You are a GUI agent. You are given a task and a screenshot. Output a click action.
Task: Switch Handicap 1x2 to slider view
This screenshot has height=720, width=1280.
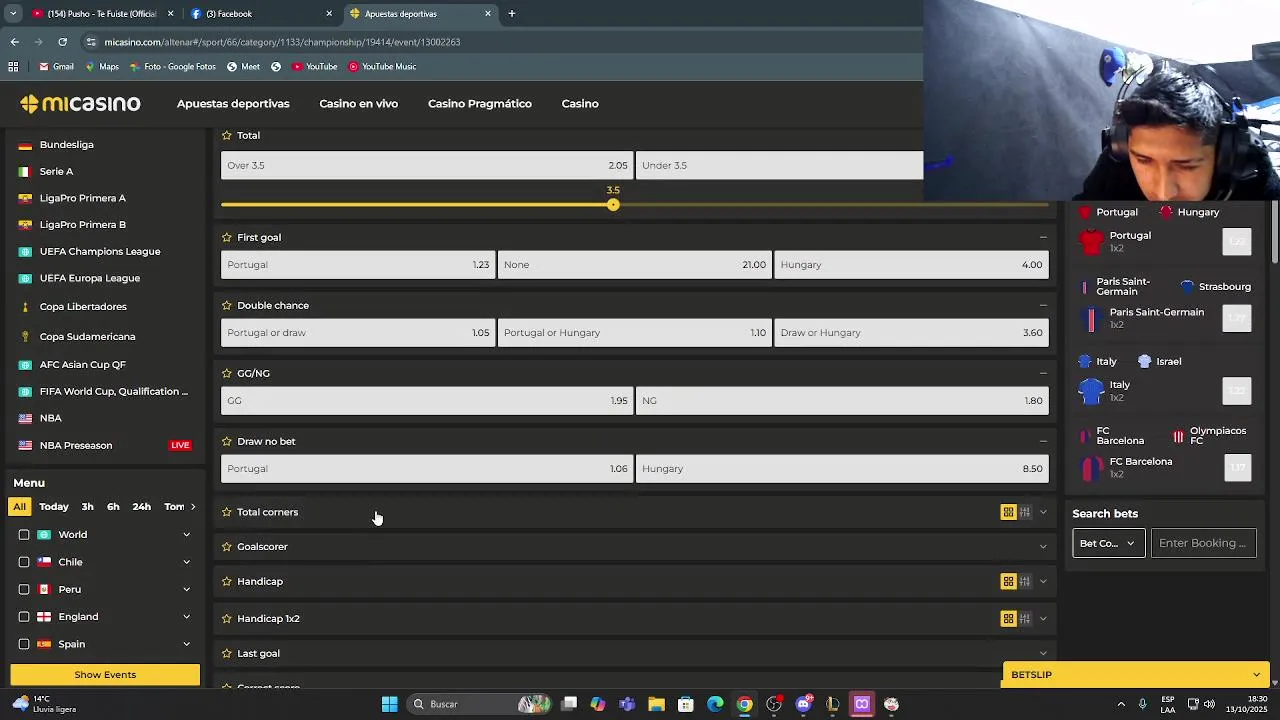click(x=1024, y=618)
